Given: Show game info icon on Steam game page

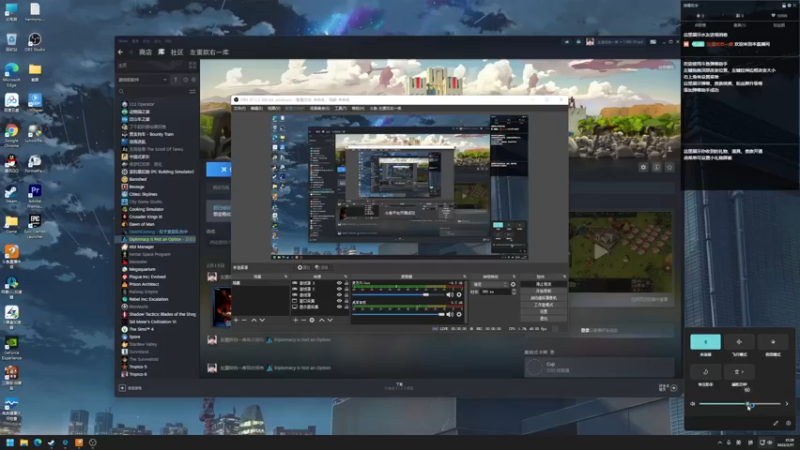Looking at the screenshot, I should click(657, 167).
